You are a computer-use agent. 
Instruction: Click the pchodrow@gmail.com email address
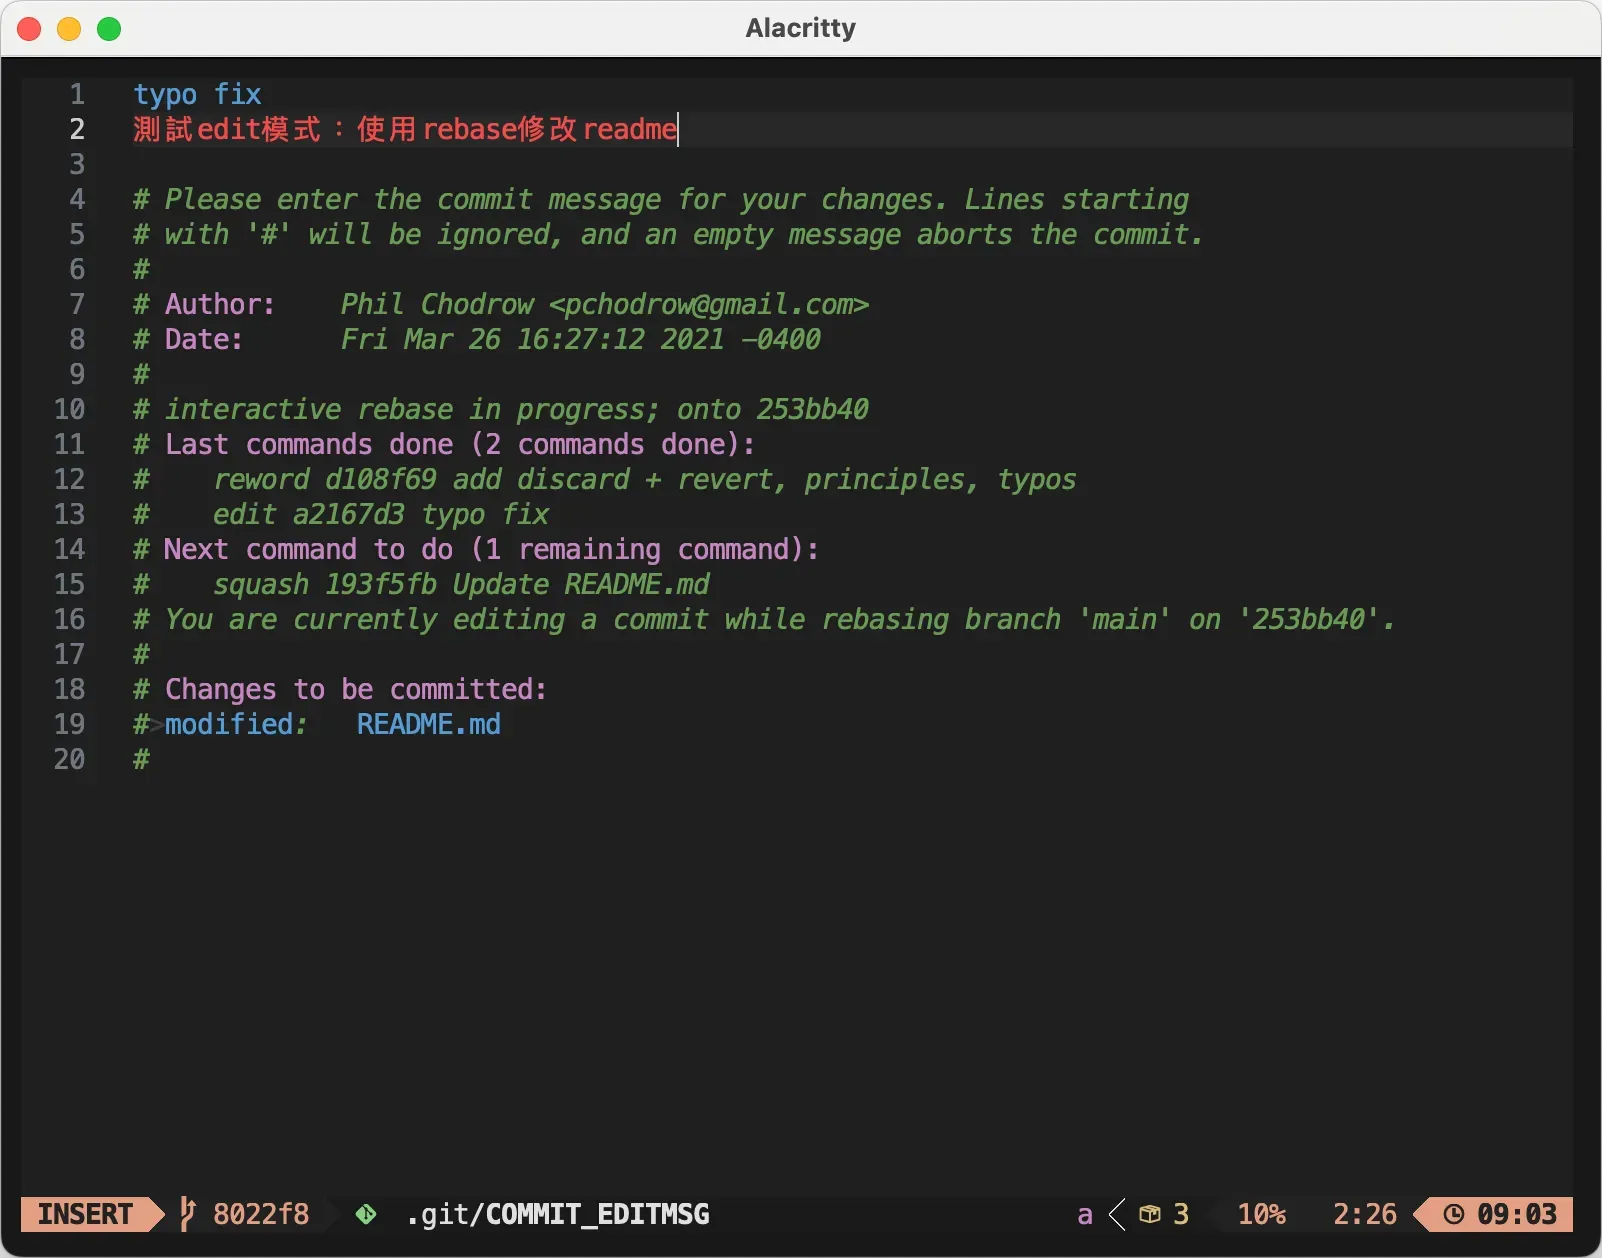tap(709, 304)
